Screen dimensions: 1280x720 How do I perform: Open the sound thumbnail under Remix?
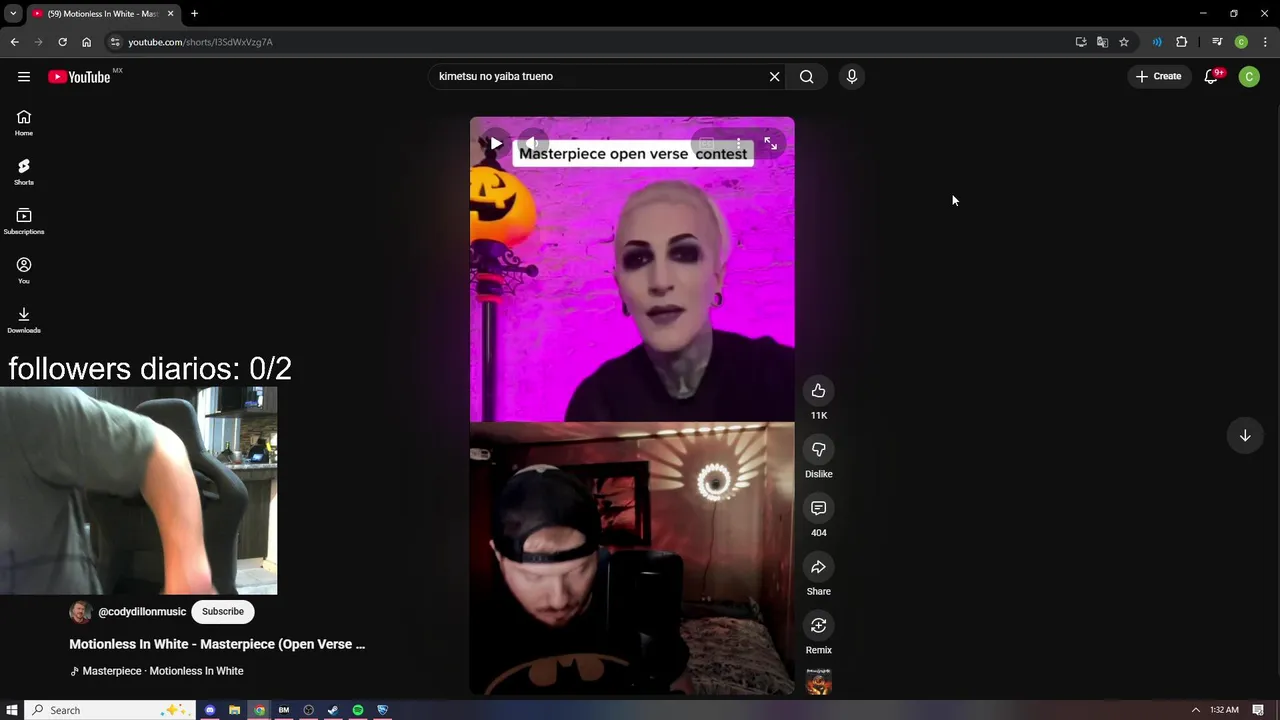tap(818, 682)
